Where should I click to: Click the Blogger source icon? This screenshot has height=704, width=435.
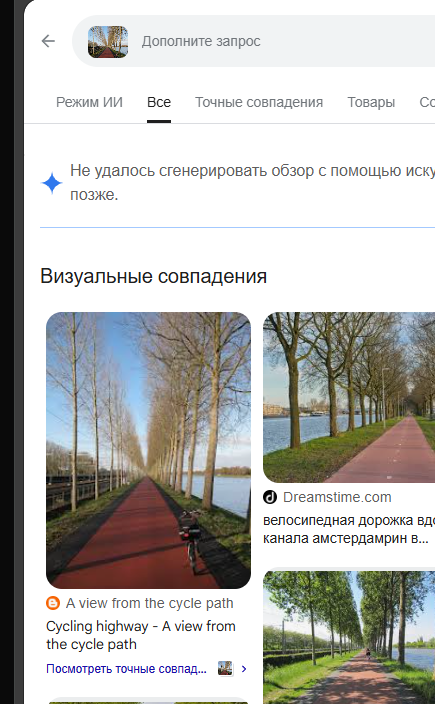(53, 603)
